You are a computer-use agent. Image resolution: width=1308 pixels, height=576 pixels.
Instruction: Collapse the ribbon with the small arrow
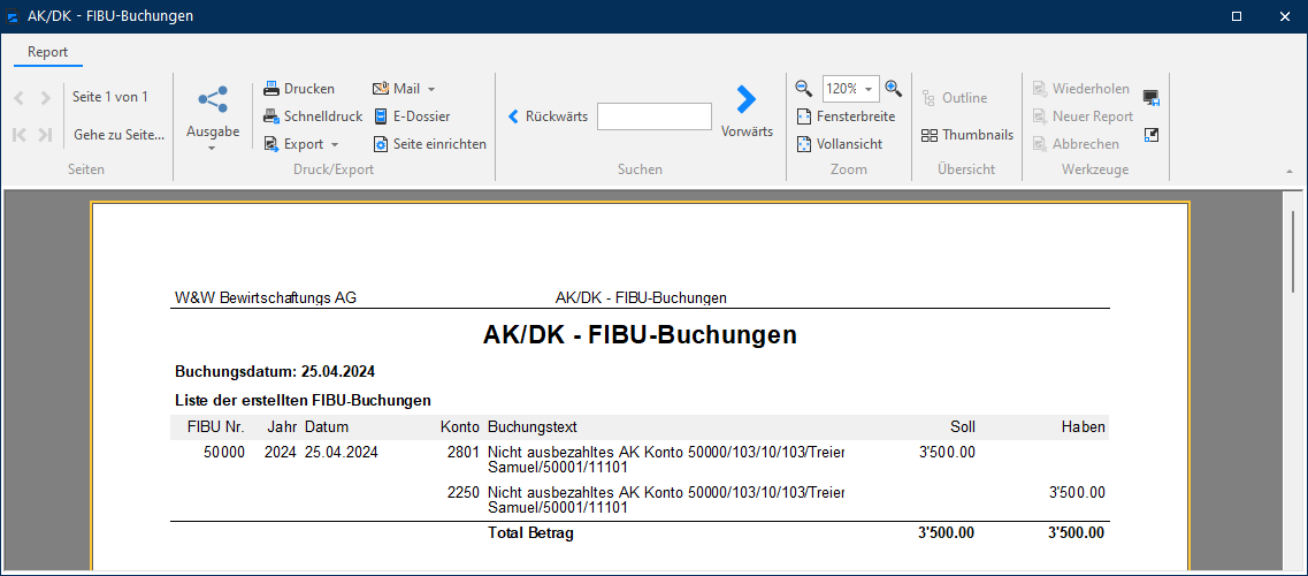(x=1289, y=171)
